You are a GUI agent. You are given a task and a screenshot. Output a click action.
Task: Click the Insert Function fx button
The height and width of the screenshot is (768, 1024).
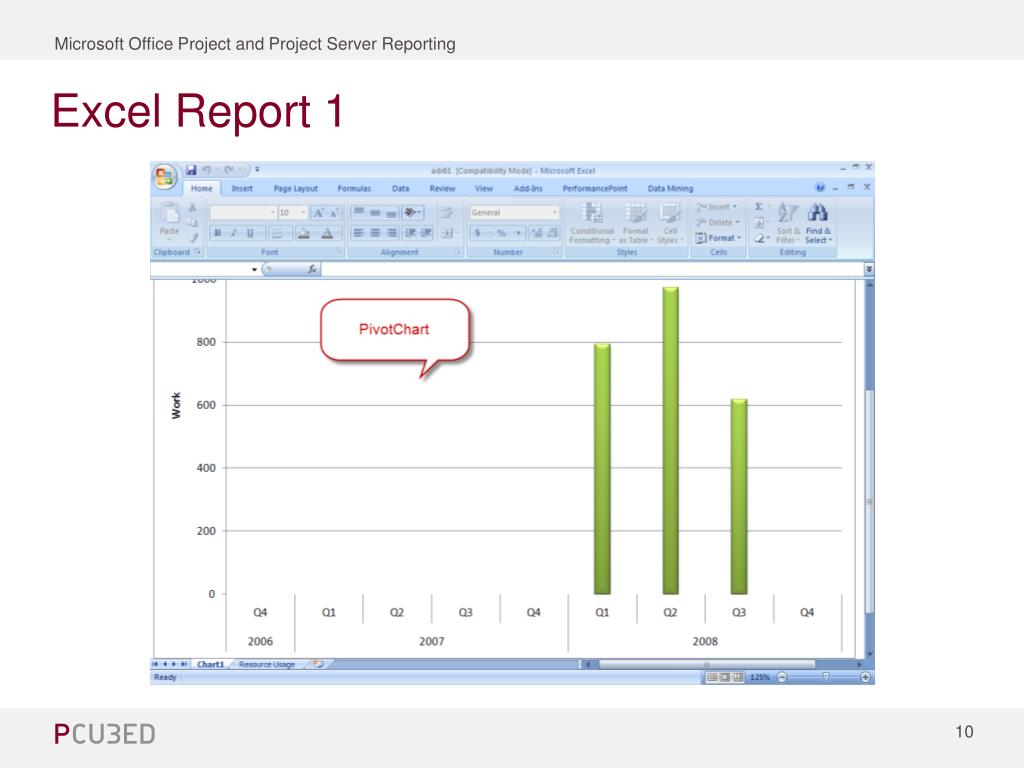(312, 269)
